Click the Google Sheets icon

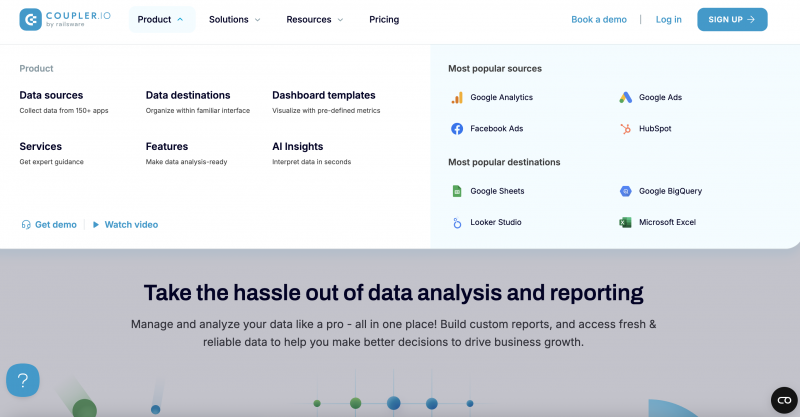coord(457,191)
